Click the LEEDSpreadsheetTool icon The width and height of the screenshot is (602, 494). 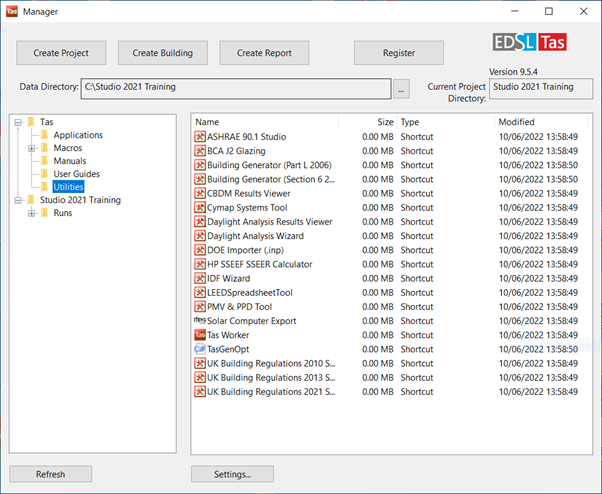pos(200,293)
